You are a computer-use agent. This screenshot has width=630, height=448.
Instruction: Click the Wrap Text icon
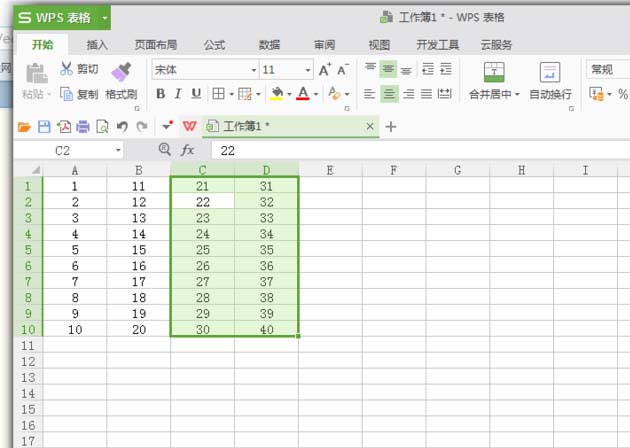[550, 72]
